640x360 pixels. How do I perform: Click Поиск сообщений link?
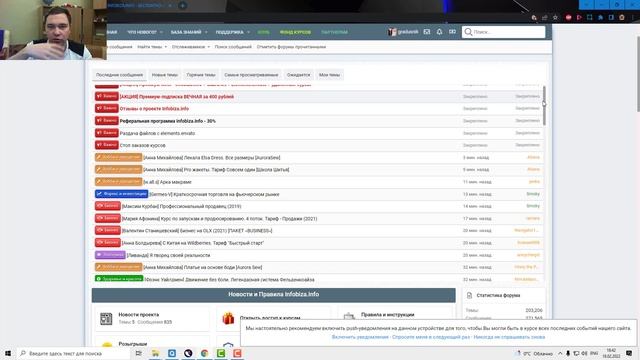click(x=233, y=47)
